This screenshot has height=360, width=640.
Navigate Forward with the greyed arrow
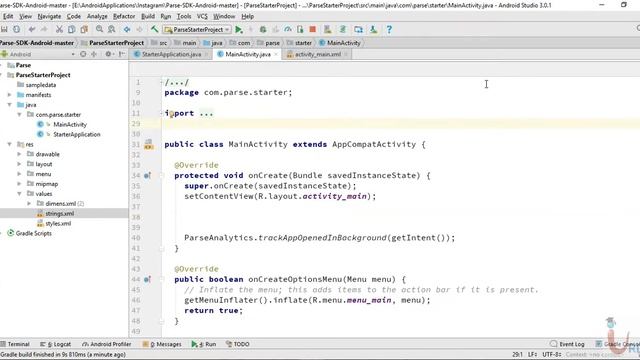[139, 29]
